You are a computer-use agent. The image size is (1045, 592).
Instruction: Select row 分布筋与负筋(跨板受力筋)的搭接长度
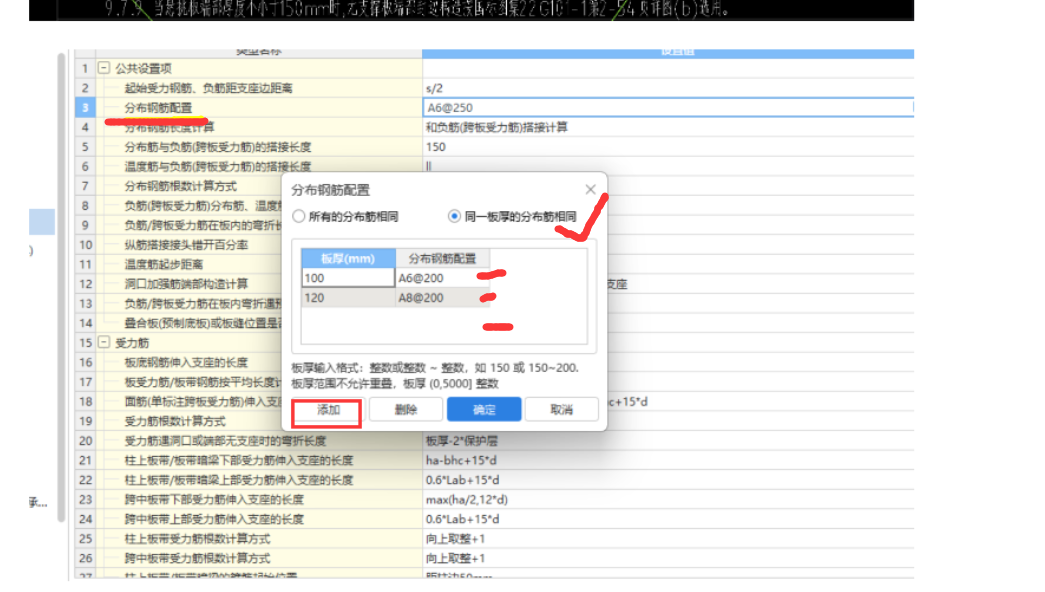[x=259, y=147]
